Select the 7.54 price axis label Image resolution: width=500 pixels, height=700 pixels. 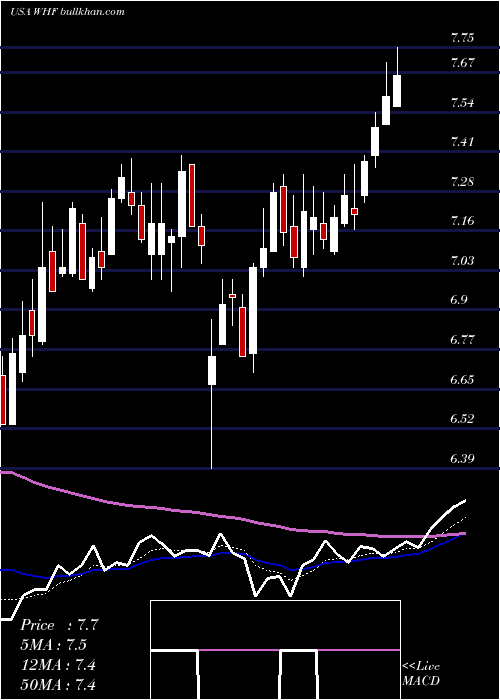point(462,103)
